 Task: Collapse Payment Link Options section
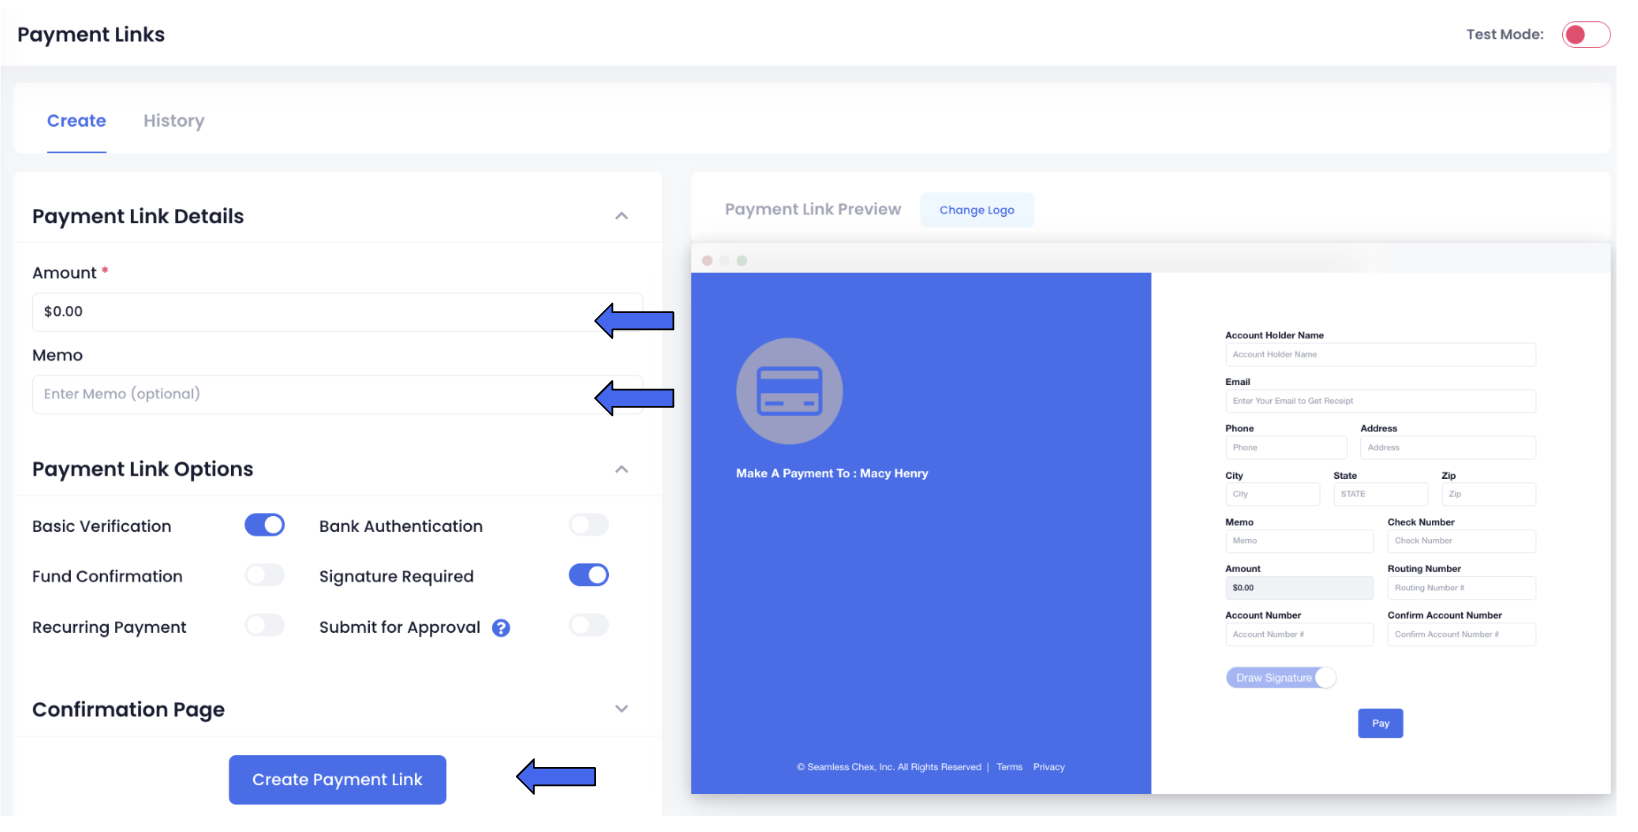coord(621,469)
